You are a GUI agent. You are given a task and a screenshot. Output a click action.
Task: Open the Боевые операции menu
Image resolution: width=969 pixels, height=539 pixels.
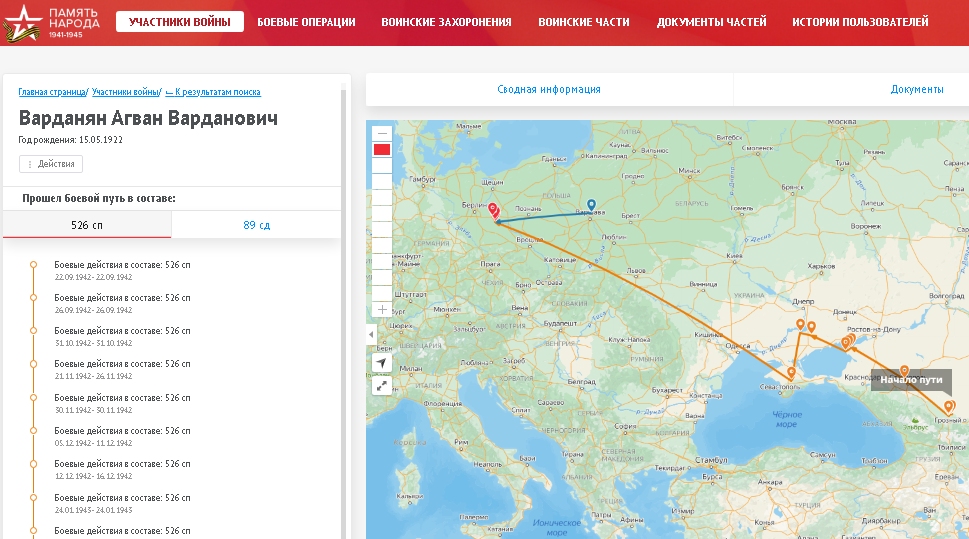tap(306, 22)
